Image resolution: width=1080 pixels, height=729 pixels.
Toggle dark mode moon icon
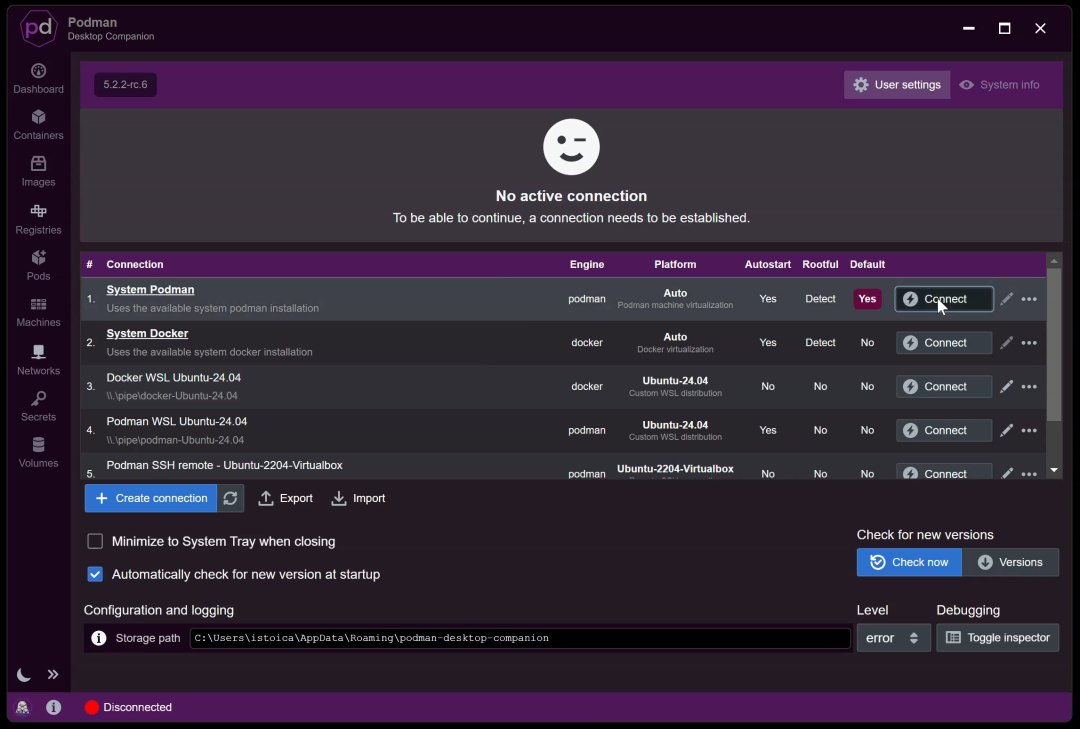pyautogui.click(x=23, y=675)
